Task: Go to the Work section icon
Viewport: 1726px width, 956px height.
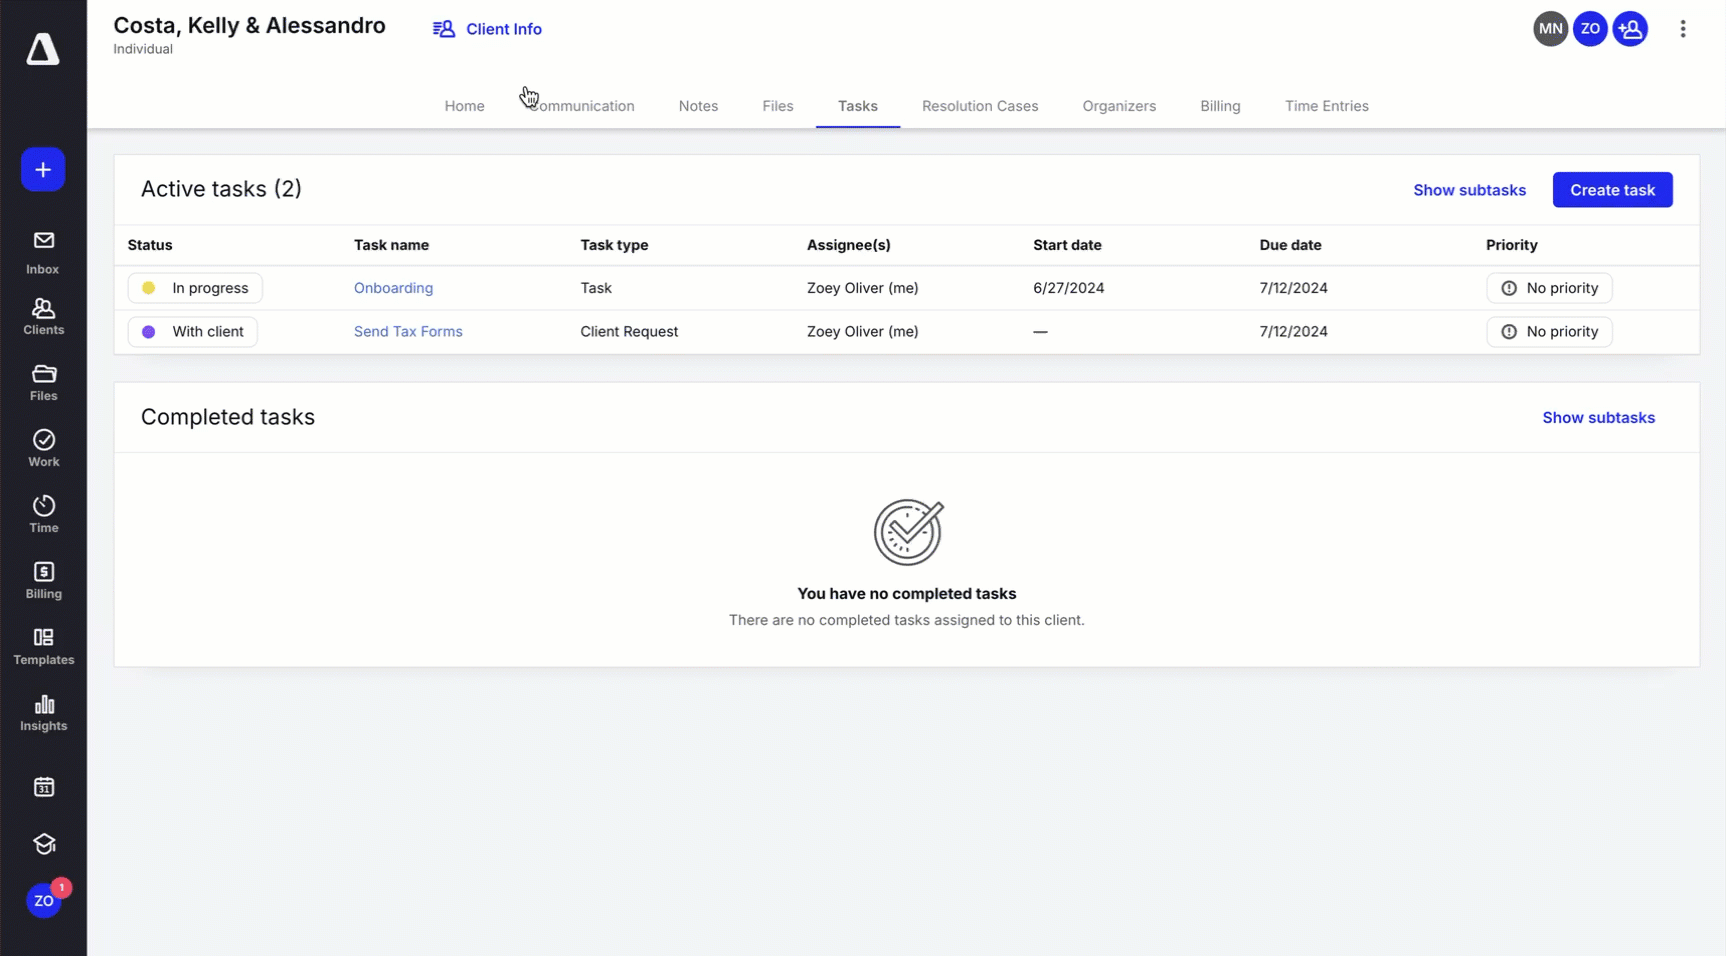Action: click(43, 447)
